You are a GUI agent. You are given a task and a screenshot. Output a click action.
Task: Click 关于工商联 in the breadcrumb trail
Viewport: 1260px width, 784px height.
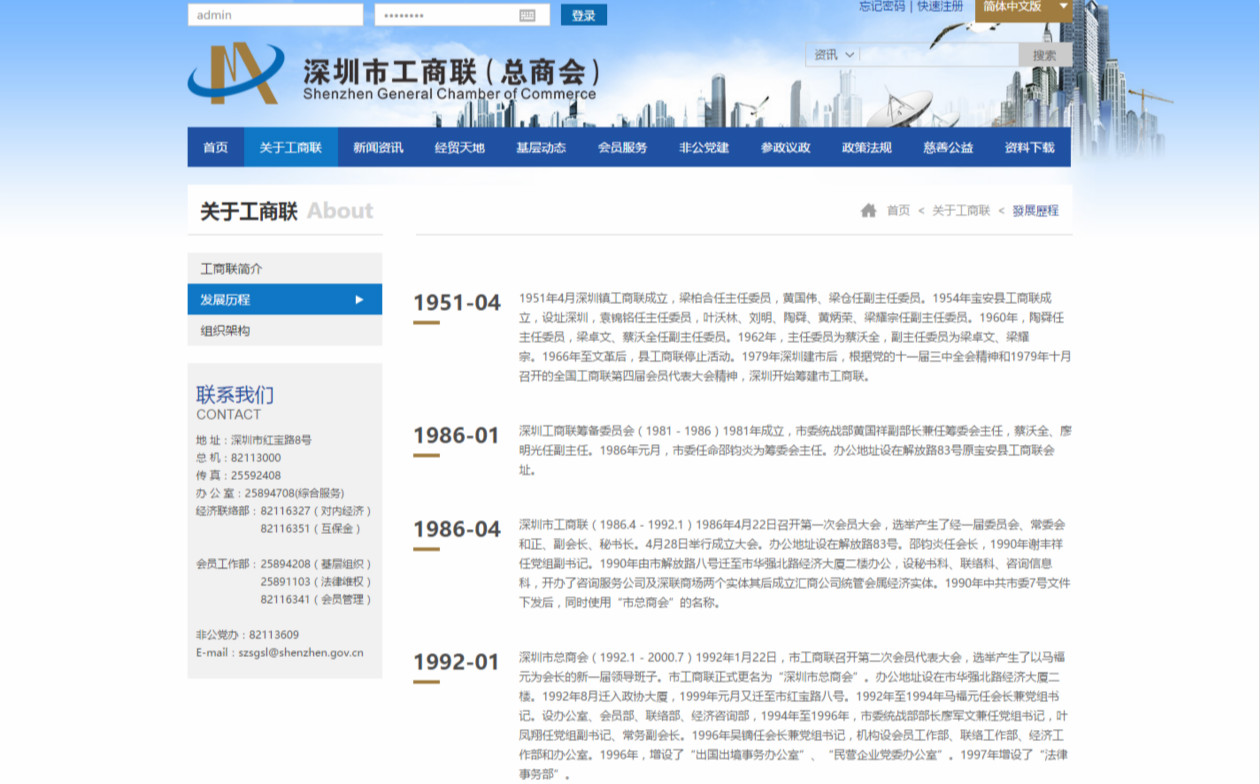pos(962,211)
